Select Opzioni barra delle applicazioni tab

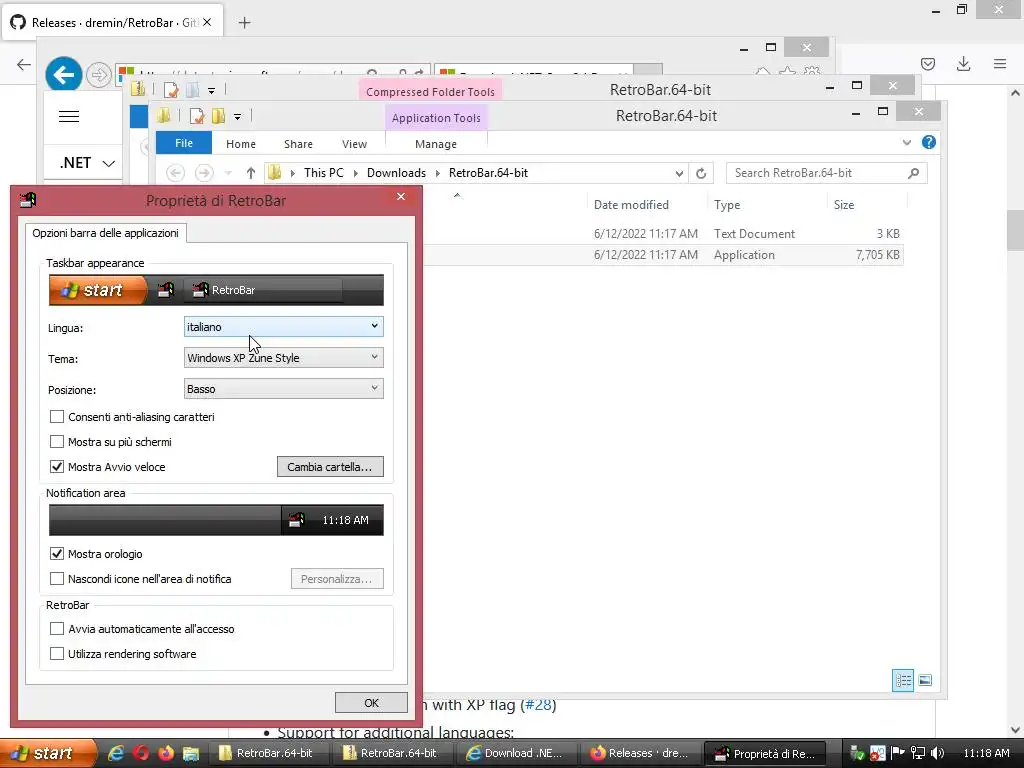click(106, 233)
